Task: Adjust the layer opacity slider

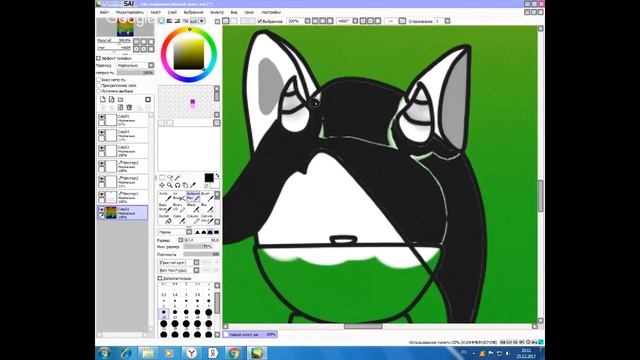Action: (135, 73)
